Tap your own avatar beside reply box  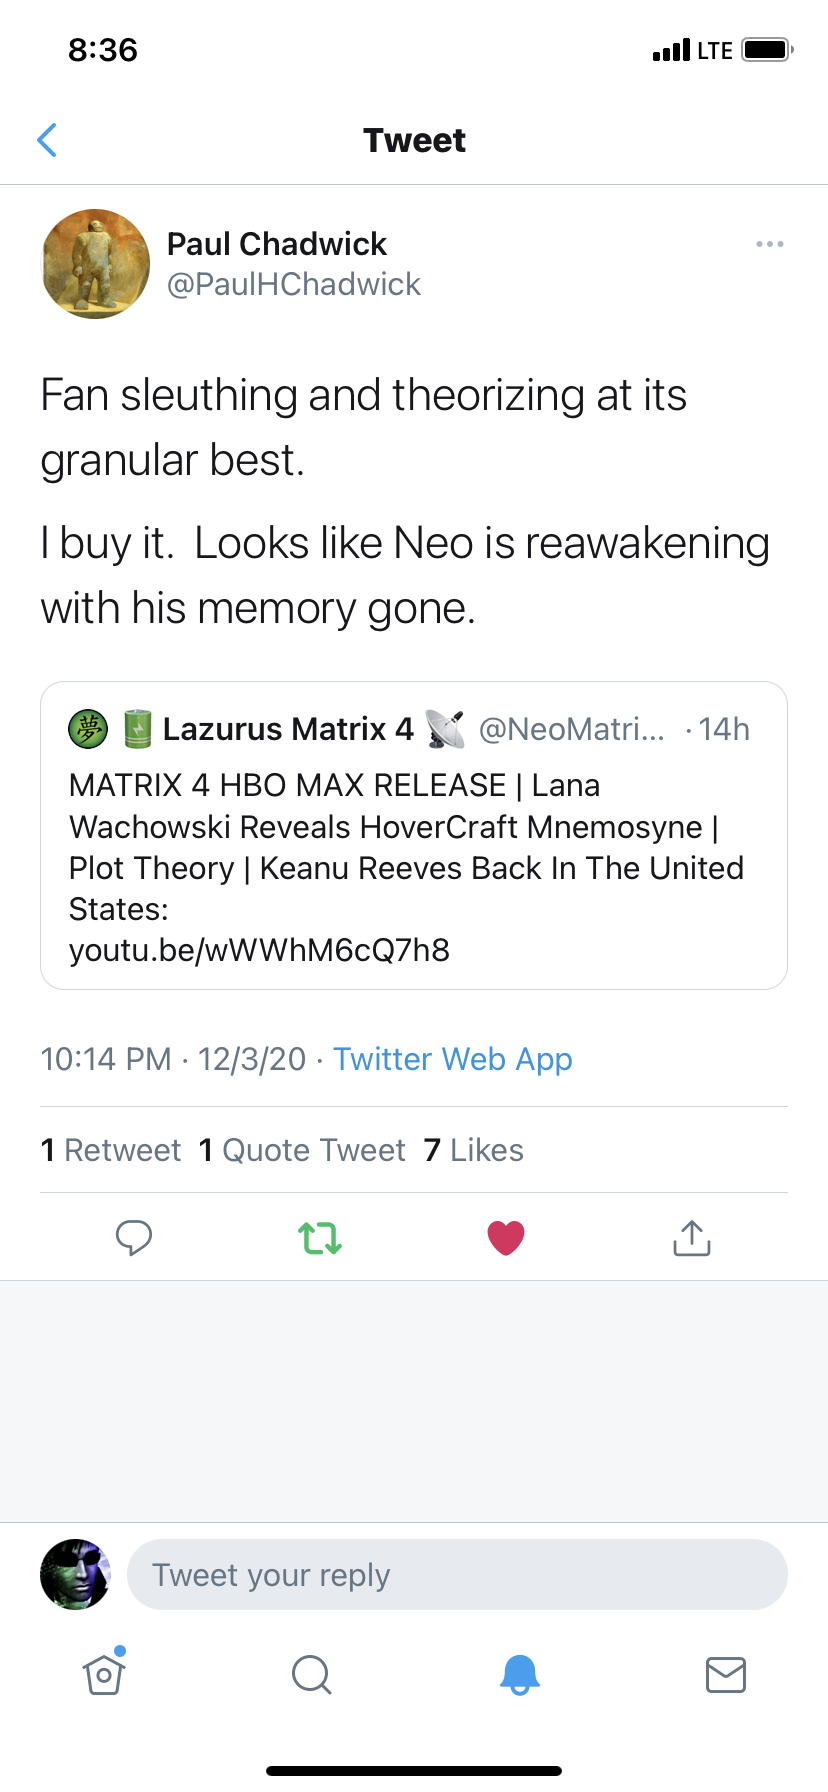(x=75, y=1575)
